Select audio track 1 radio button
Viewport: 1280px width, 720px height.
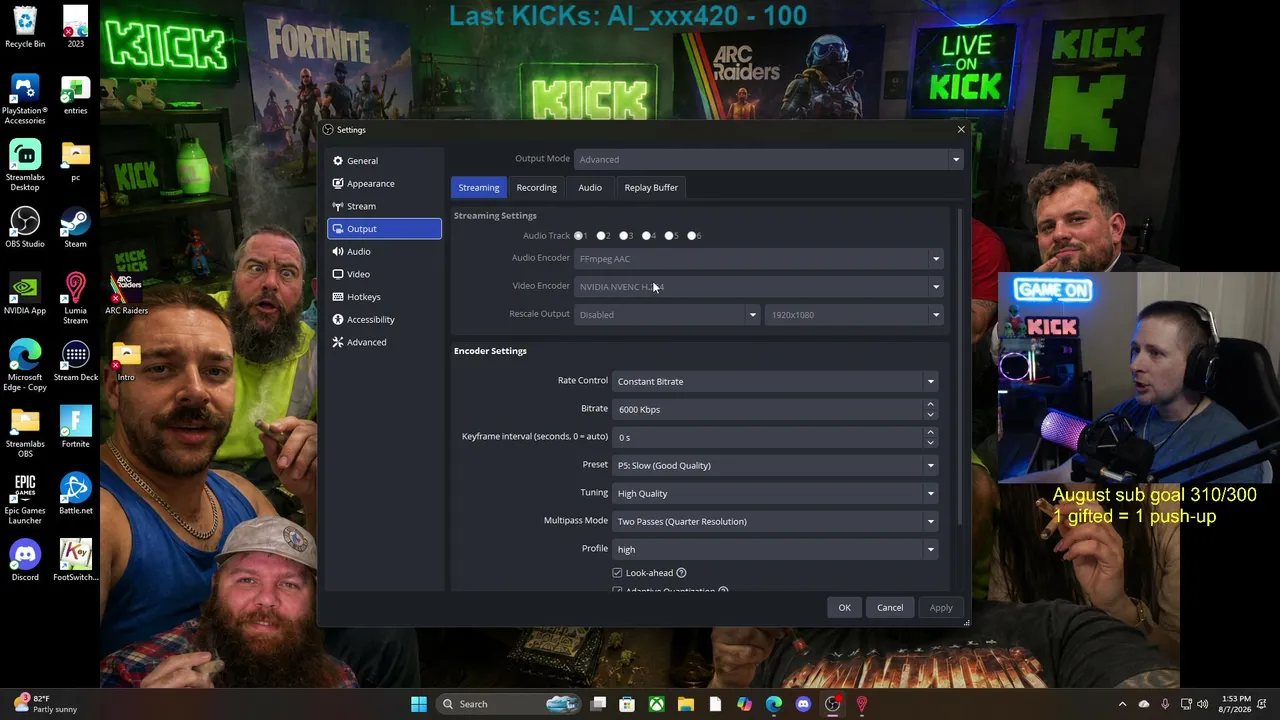pos(579,236)
